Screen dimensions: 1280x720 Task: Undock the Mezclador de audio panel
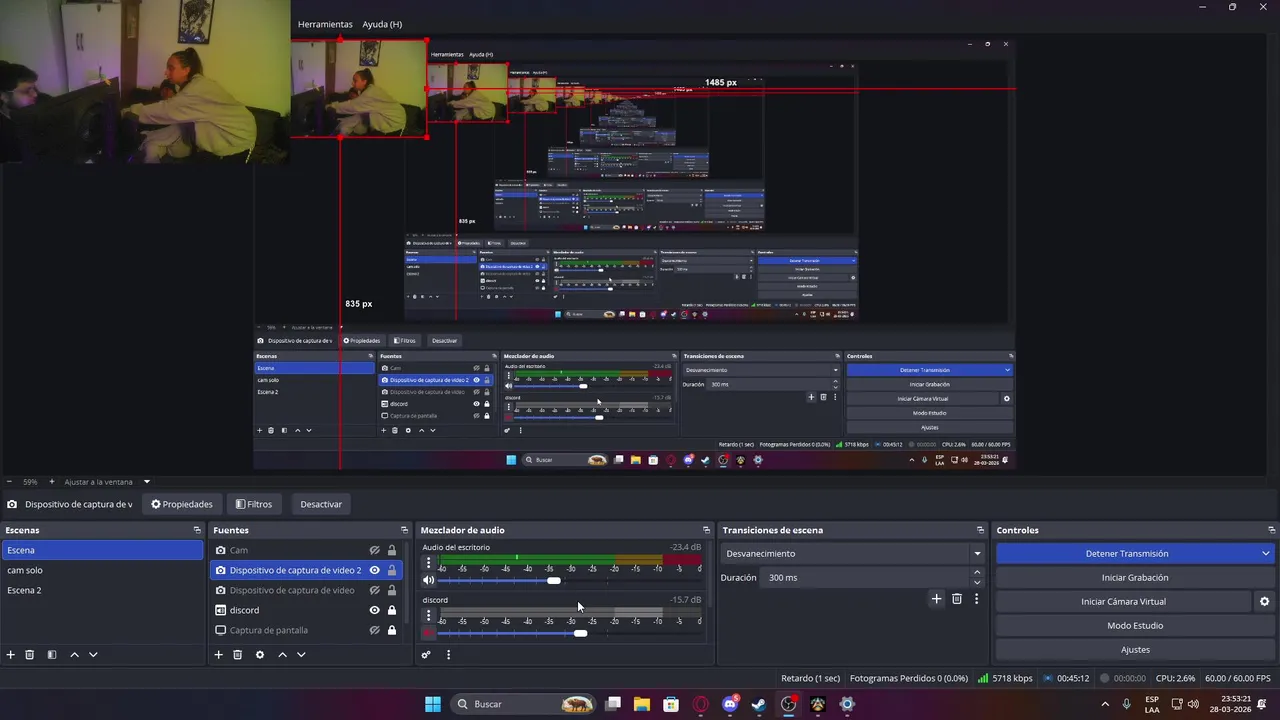706,530
